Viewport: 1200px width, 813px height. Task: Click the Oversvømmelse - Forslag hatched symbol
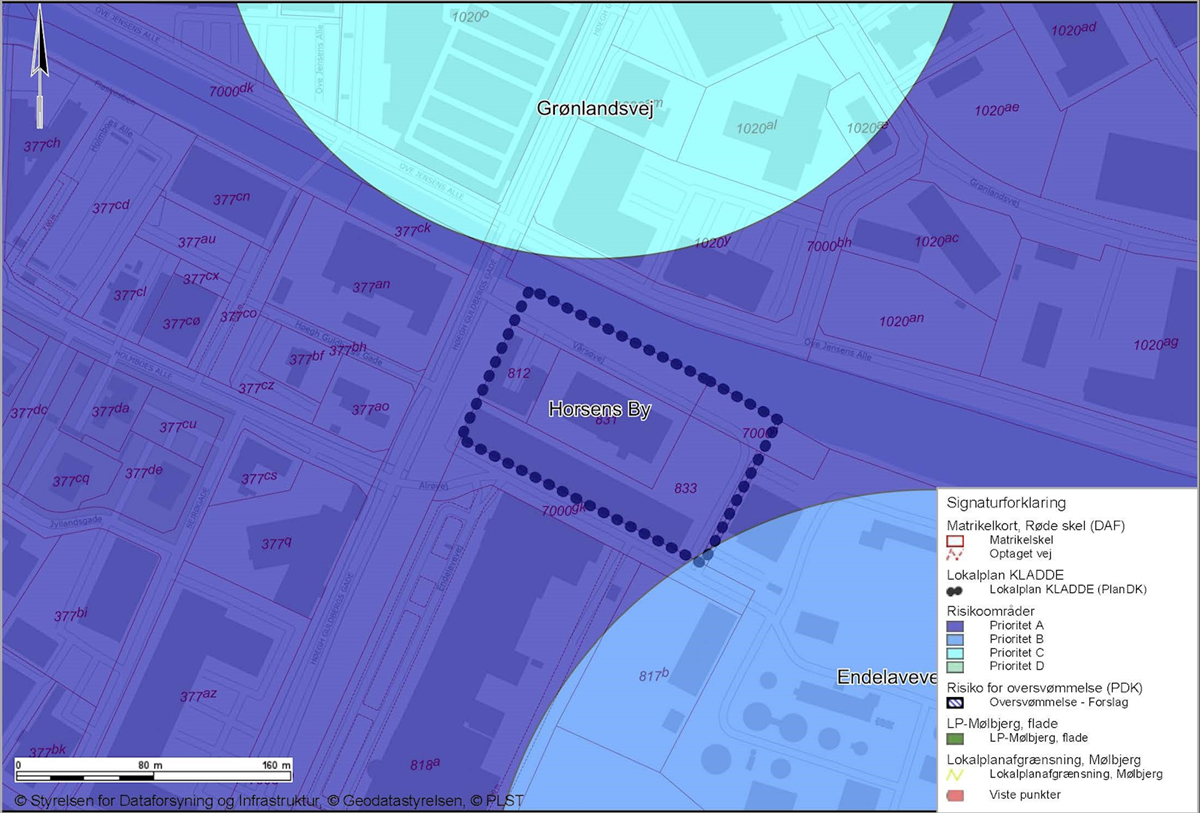(x=955, y=702)
